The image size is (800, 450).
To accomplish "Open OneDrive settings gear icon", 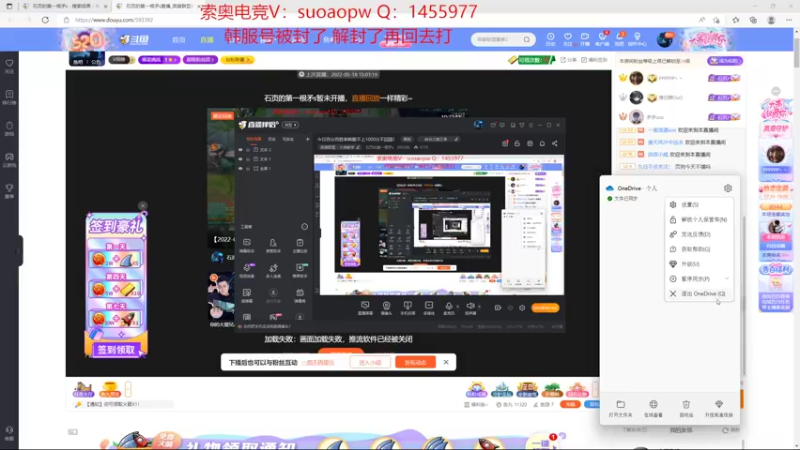I will 728,188.
